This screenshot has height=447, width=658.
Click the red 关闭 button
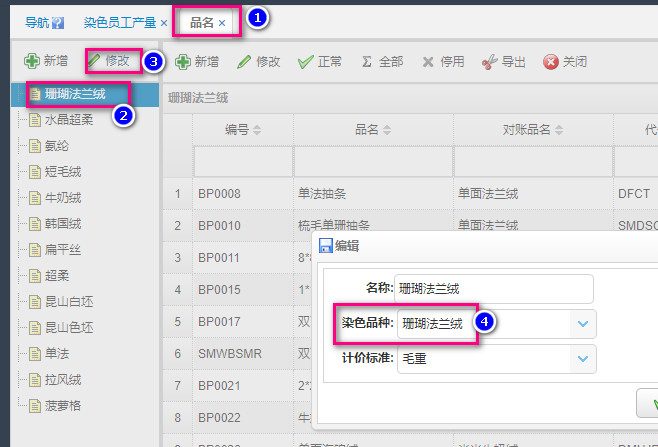565,62
